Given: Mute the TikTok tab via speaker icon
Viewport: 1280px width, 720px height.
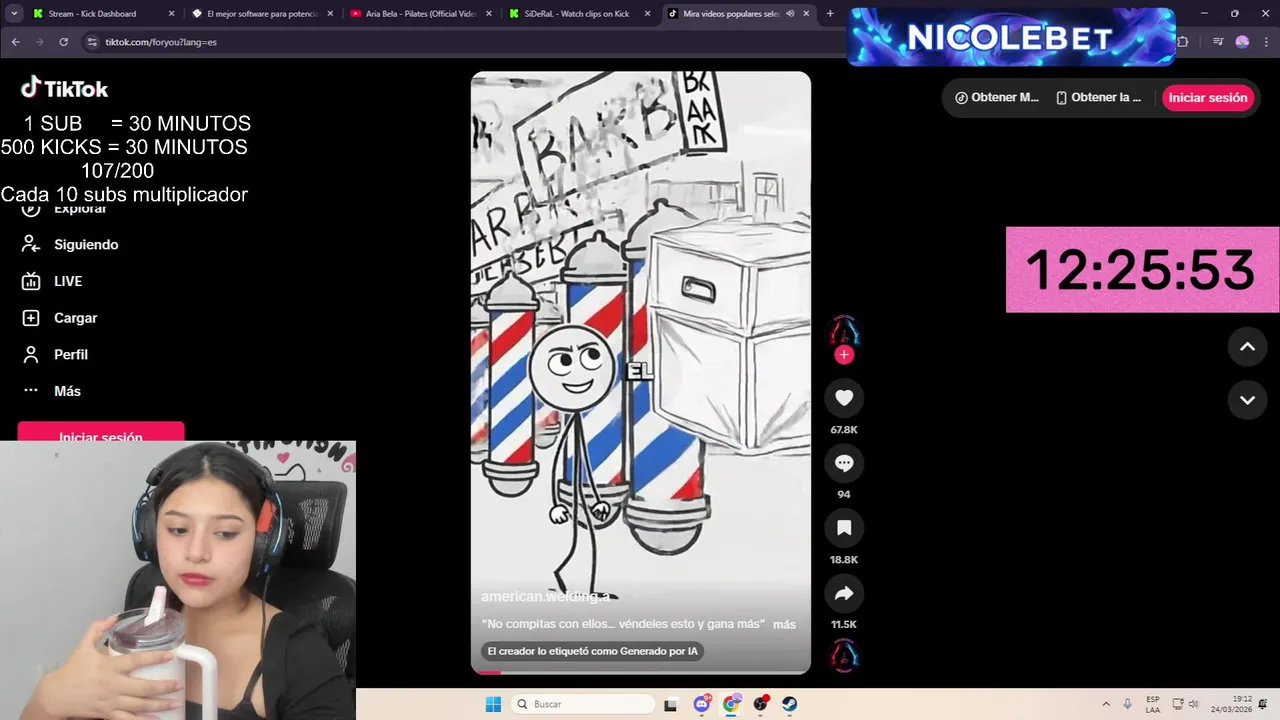Looking at the screenshot, I should 790,14.
